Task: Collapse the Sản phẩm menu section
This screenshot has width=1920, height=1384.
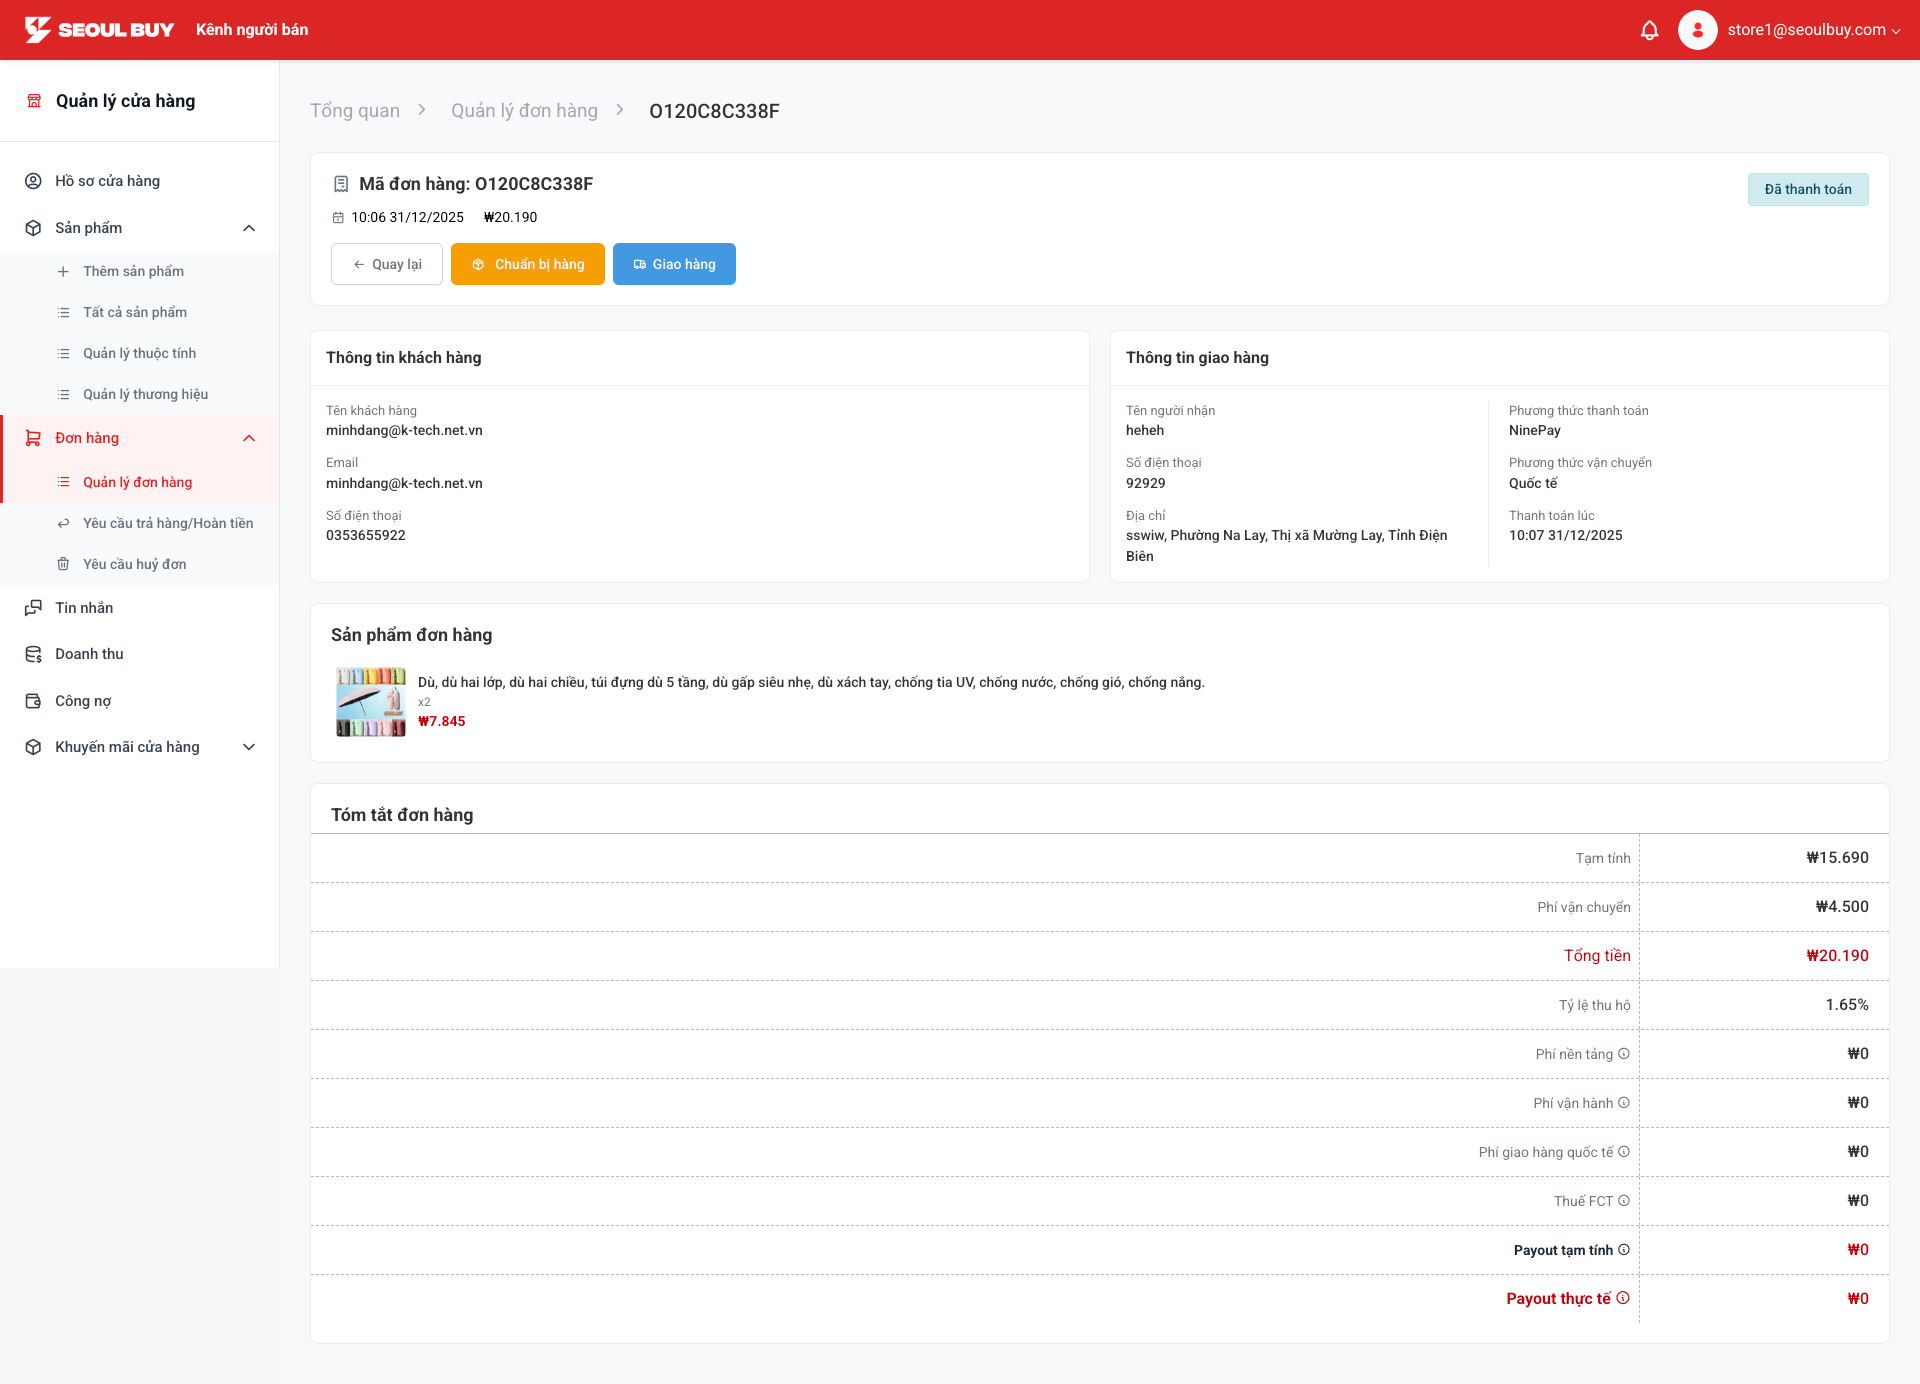Action: pyautogui.click(x=249, y=228)
